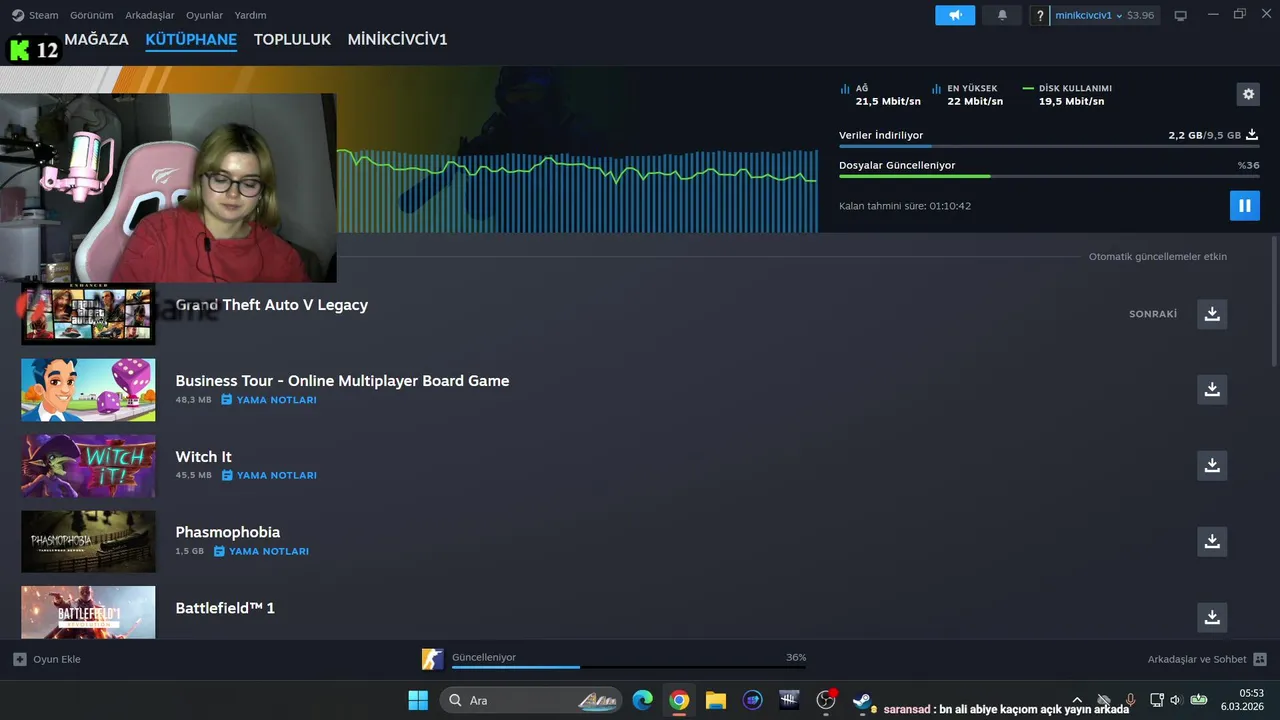The image size is (1280, 720).
Task: Open Grand Theft Auto V Legacy title
Action: 272,305
